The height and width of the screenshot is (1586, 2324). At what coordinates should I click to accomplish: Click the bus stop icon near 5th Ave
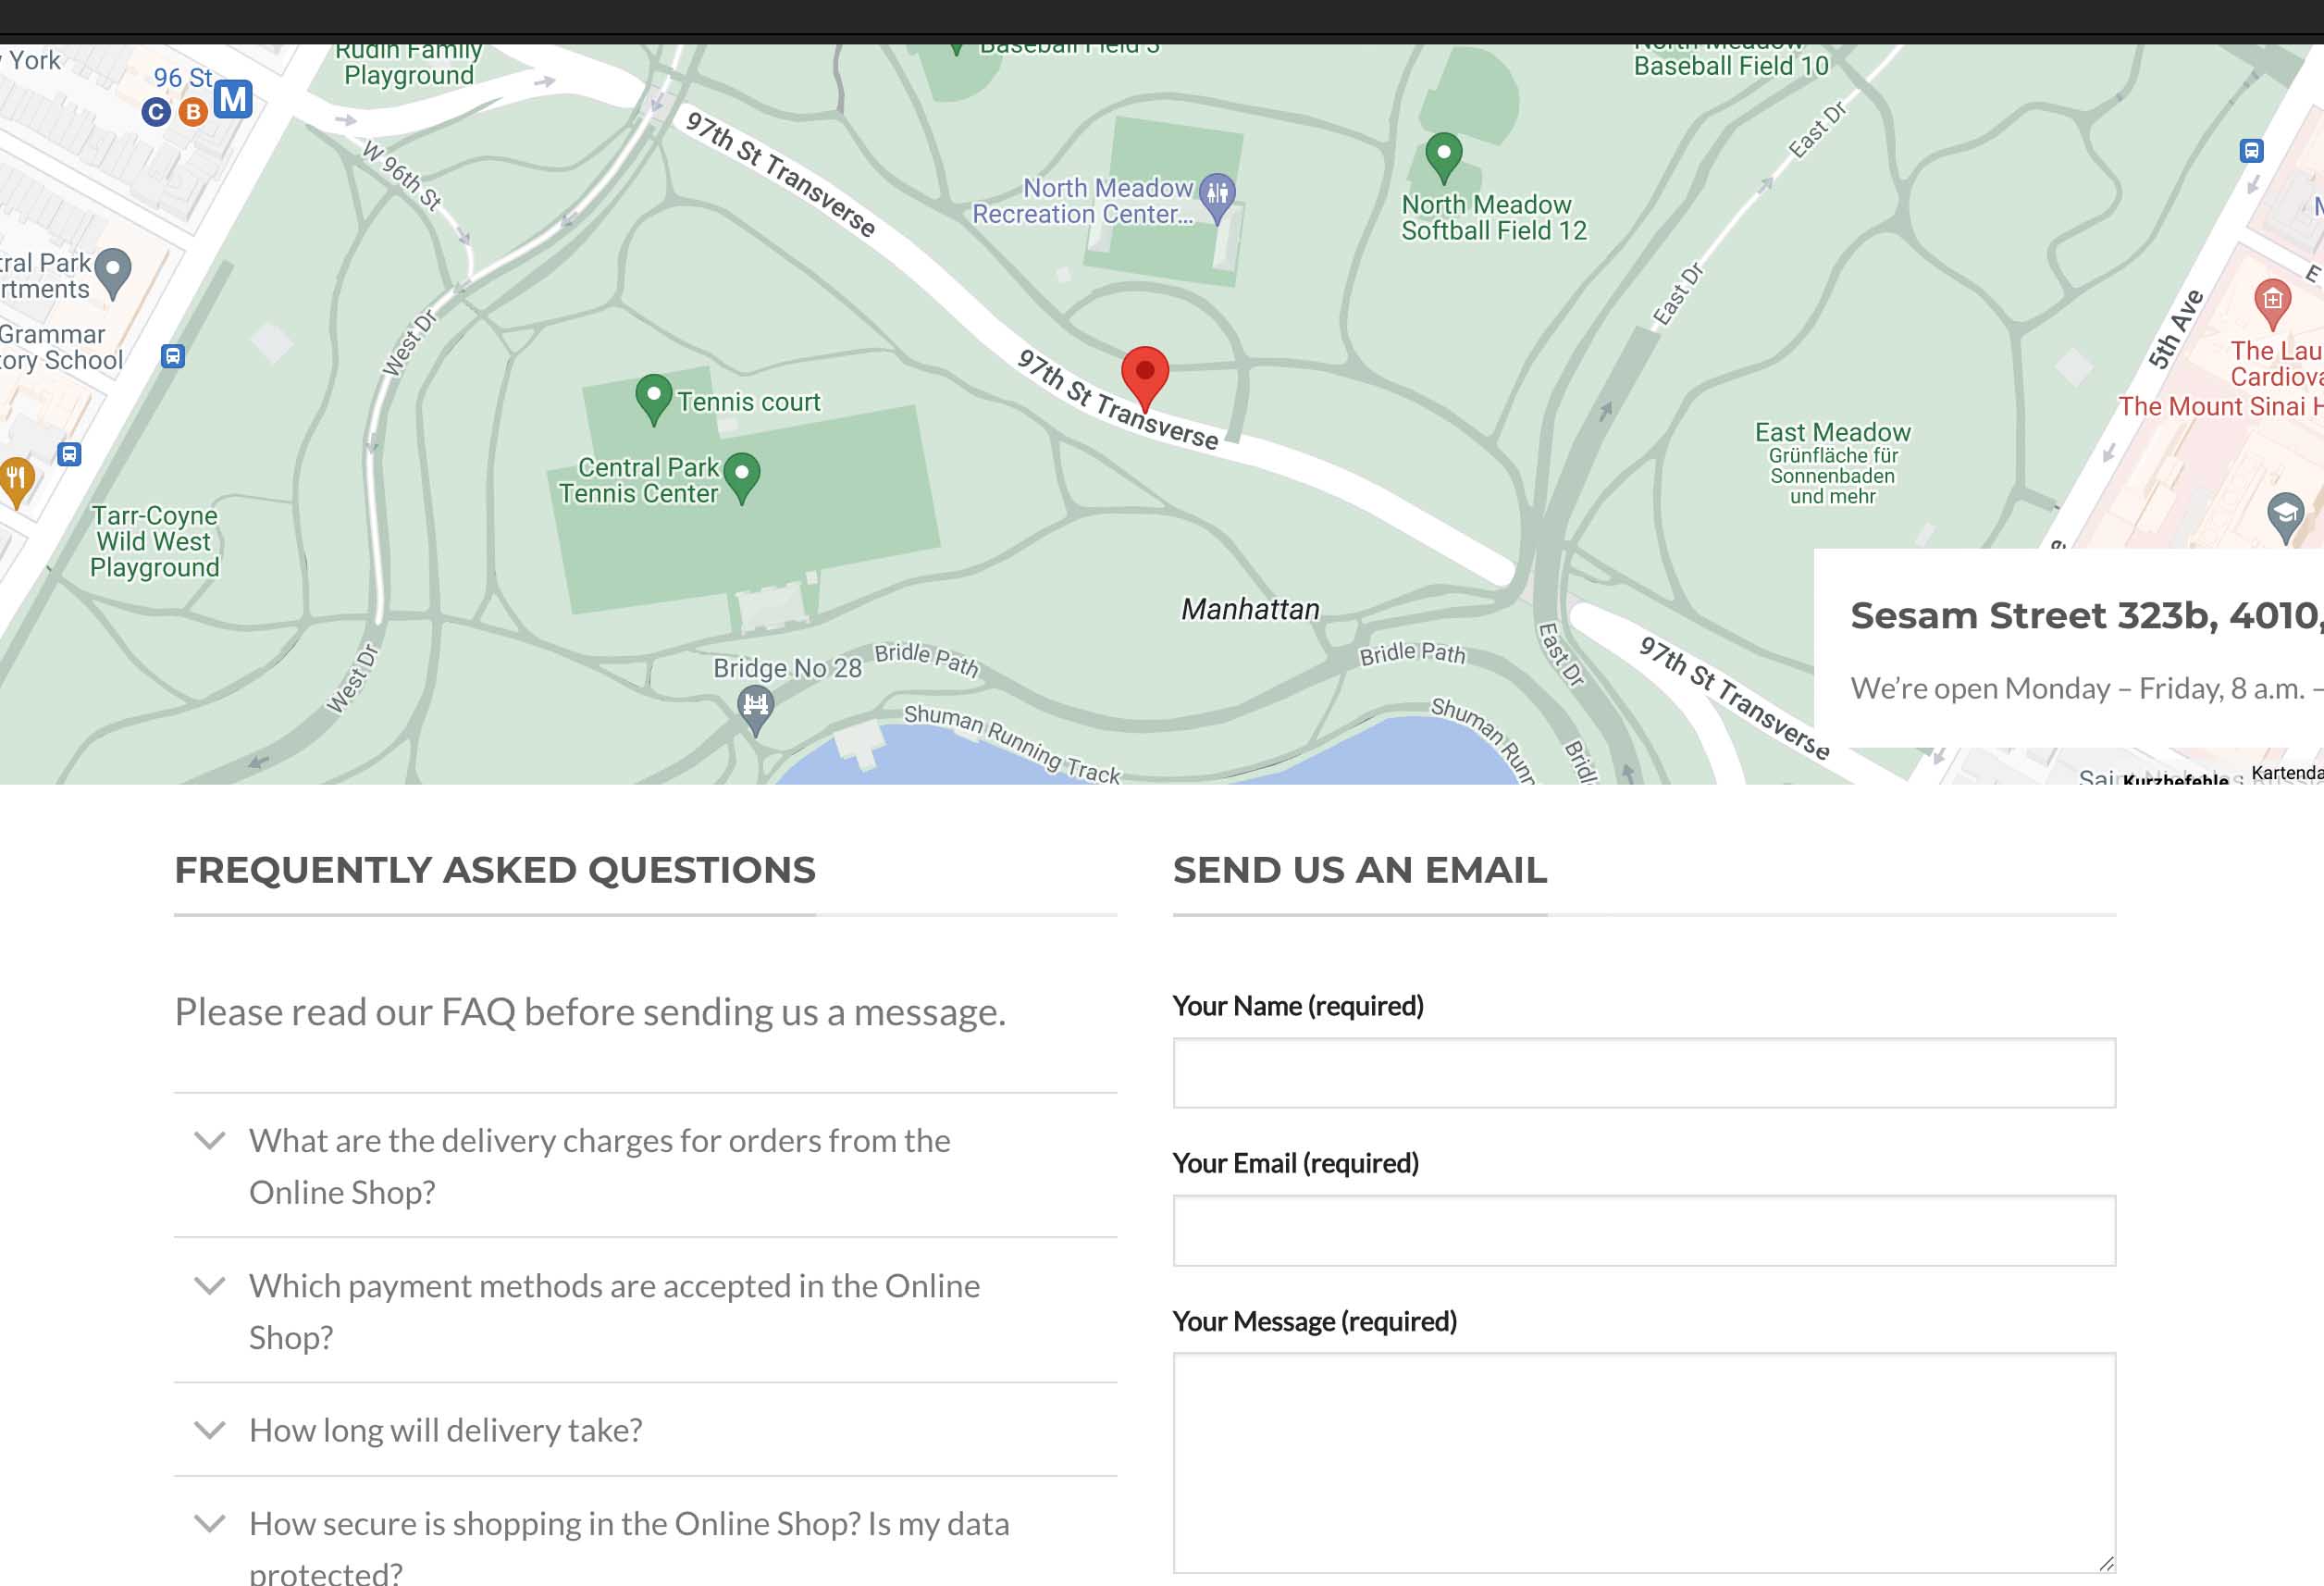coord(2251,151)
